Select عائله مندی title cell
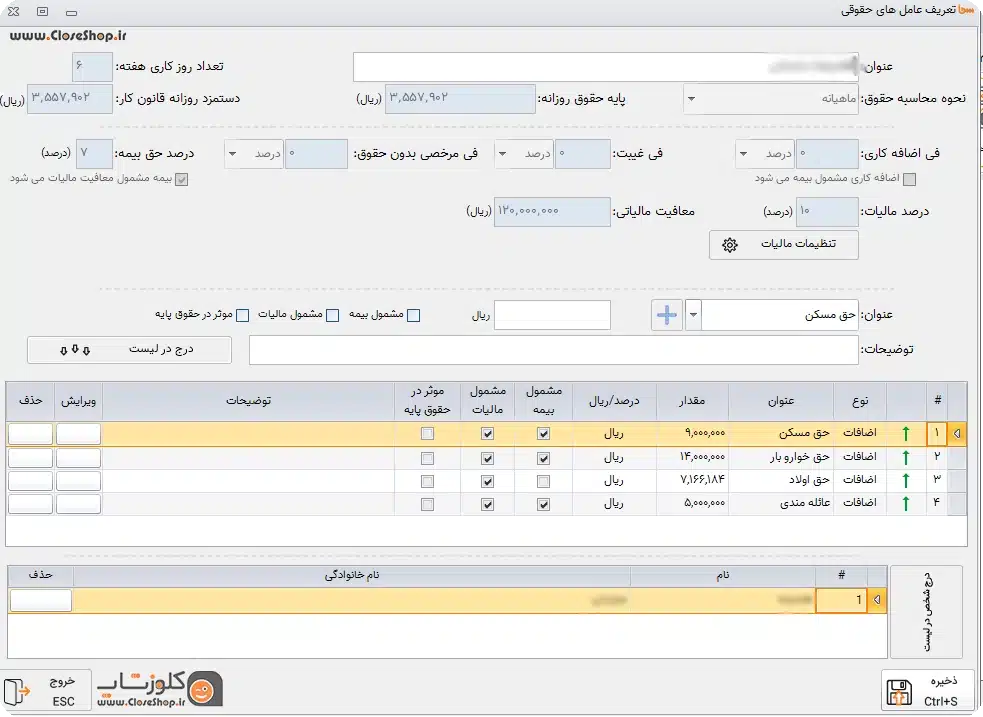 [x=781, y=503]
